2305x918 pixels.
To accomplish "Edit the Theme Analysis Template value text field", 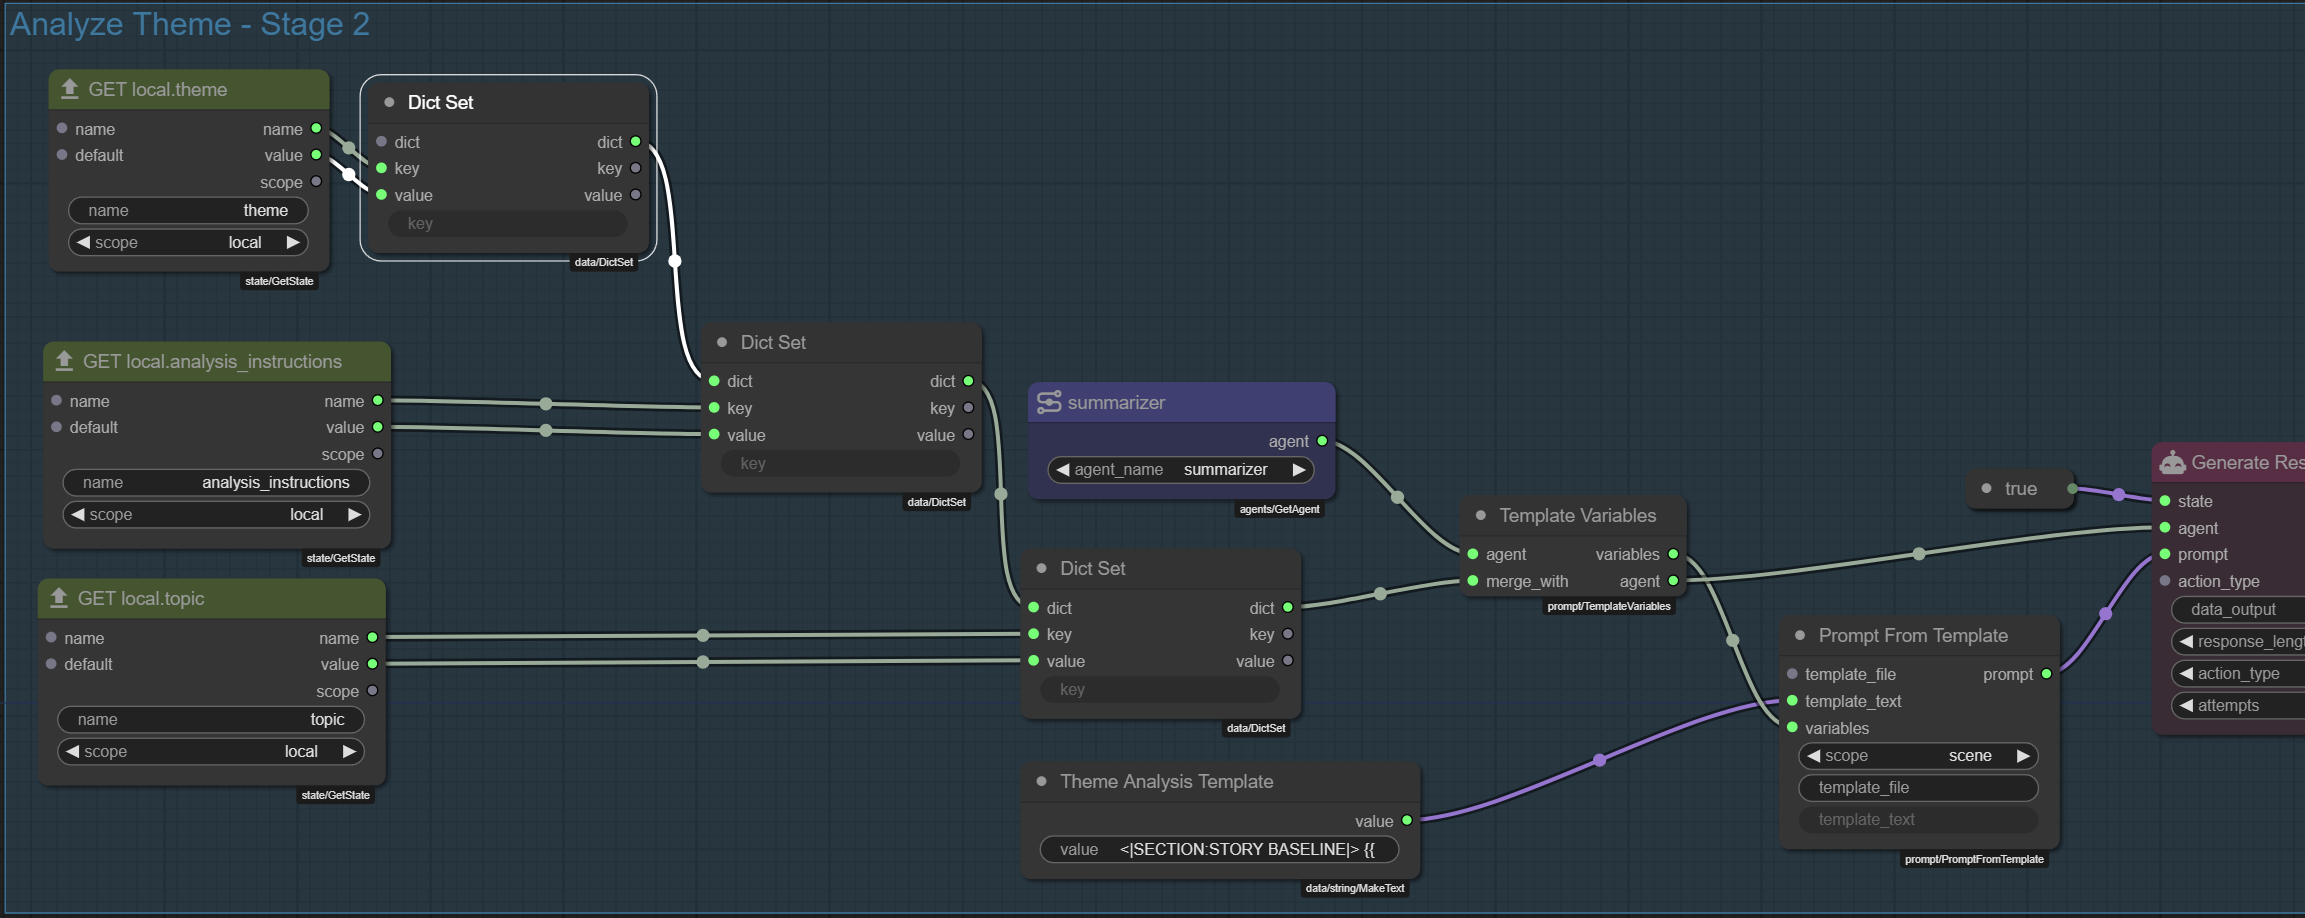I will 1219,849.
